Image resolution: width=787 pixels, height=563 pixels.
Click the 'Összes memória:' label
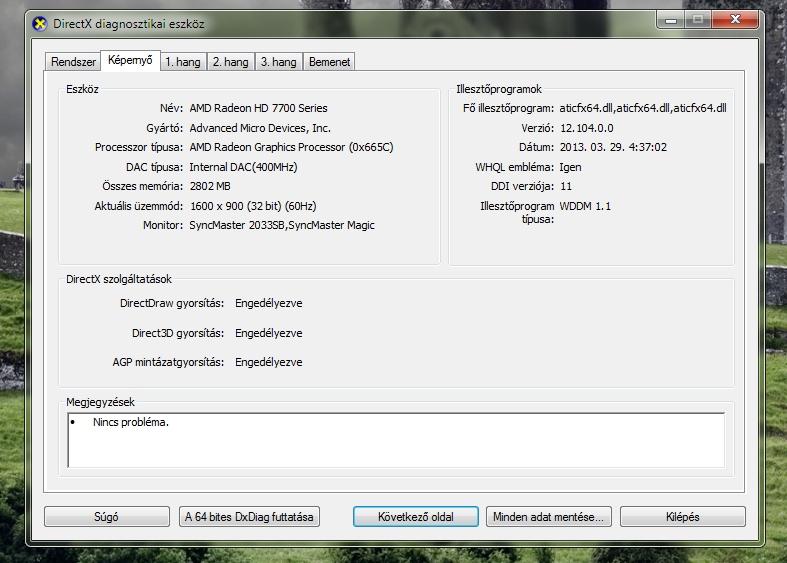(x=143, y=186)
